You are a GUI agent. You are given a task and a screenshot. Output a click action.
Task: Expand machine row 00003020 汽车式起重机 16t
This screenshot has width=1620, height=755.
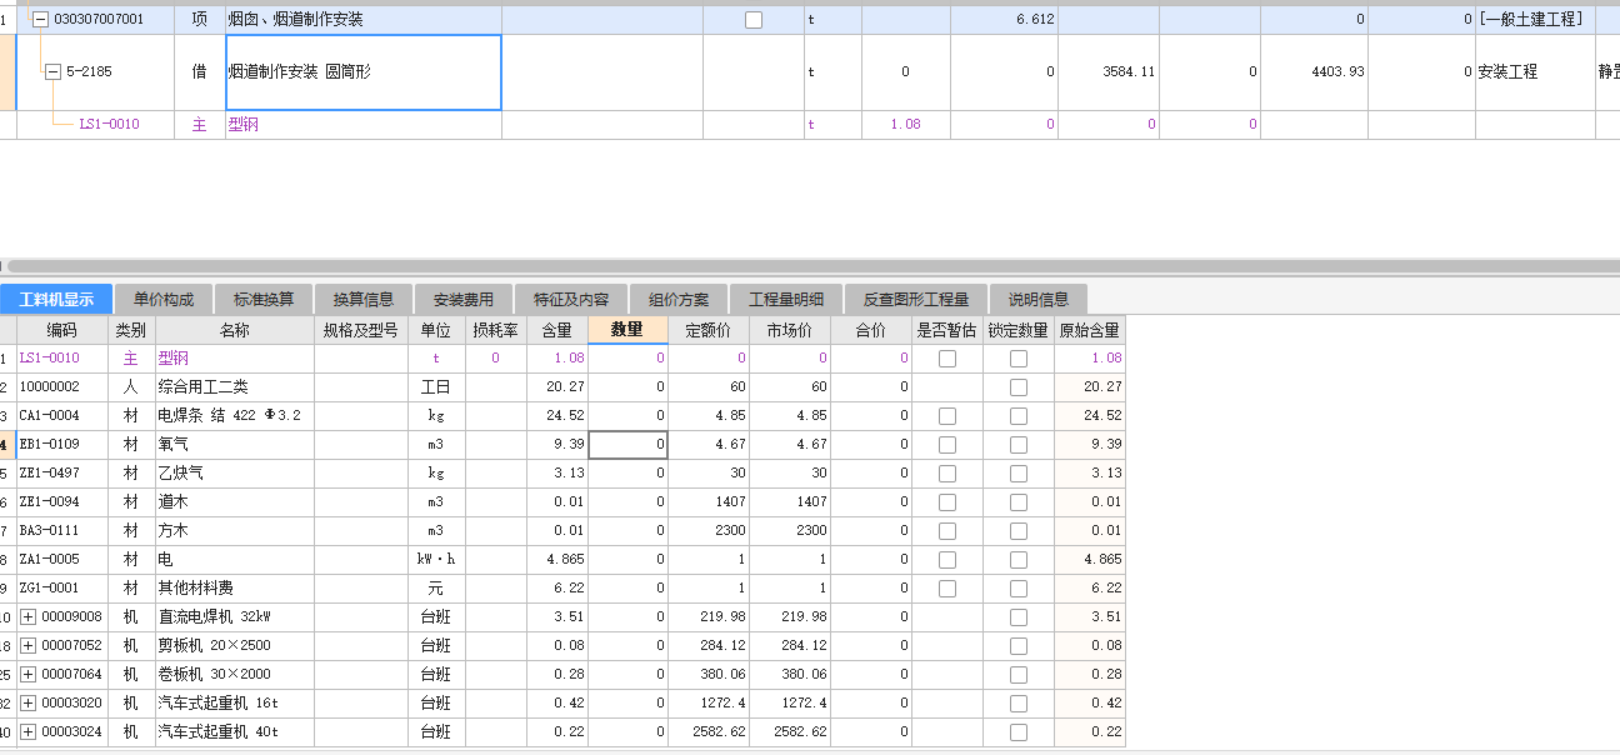tap(28, 703)
